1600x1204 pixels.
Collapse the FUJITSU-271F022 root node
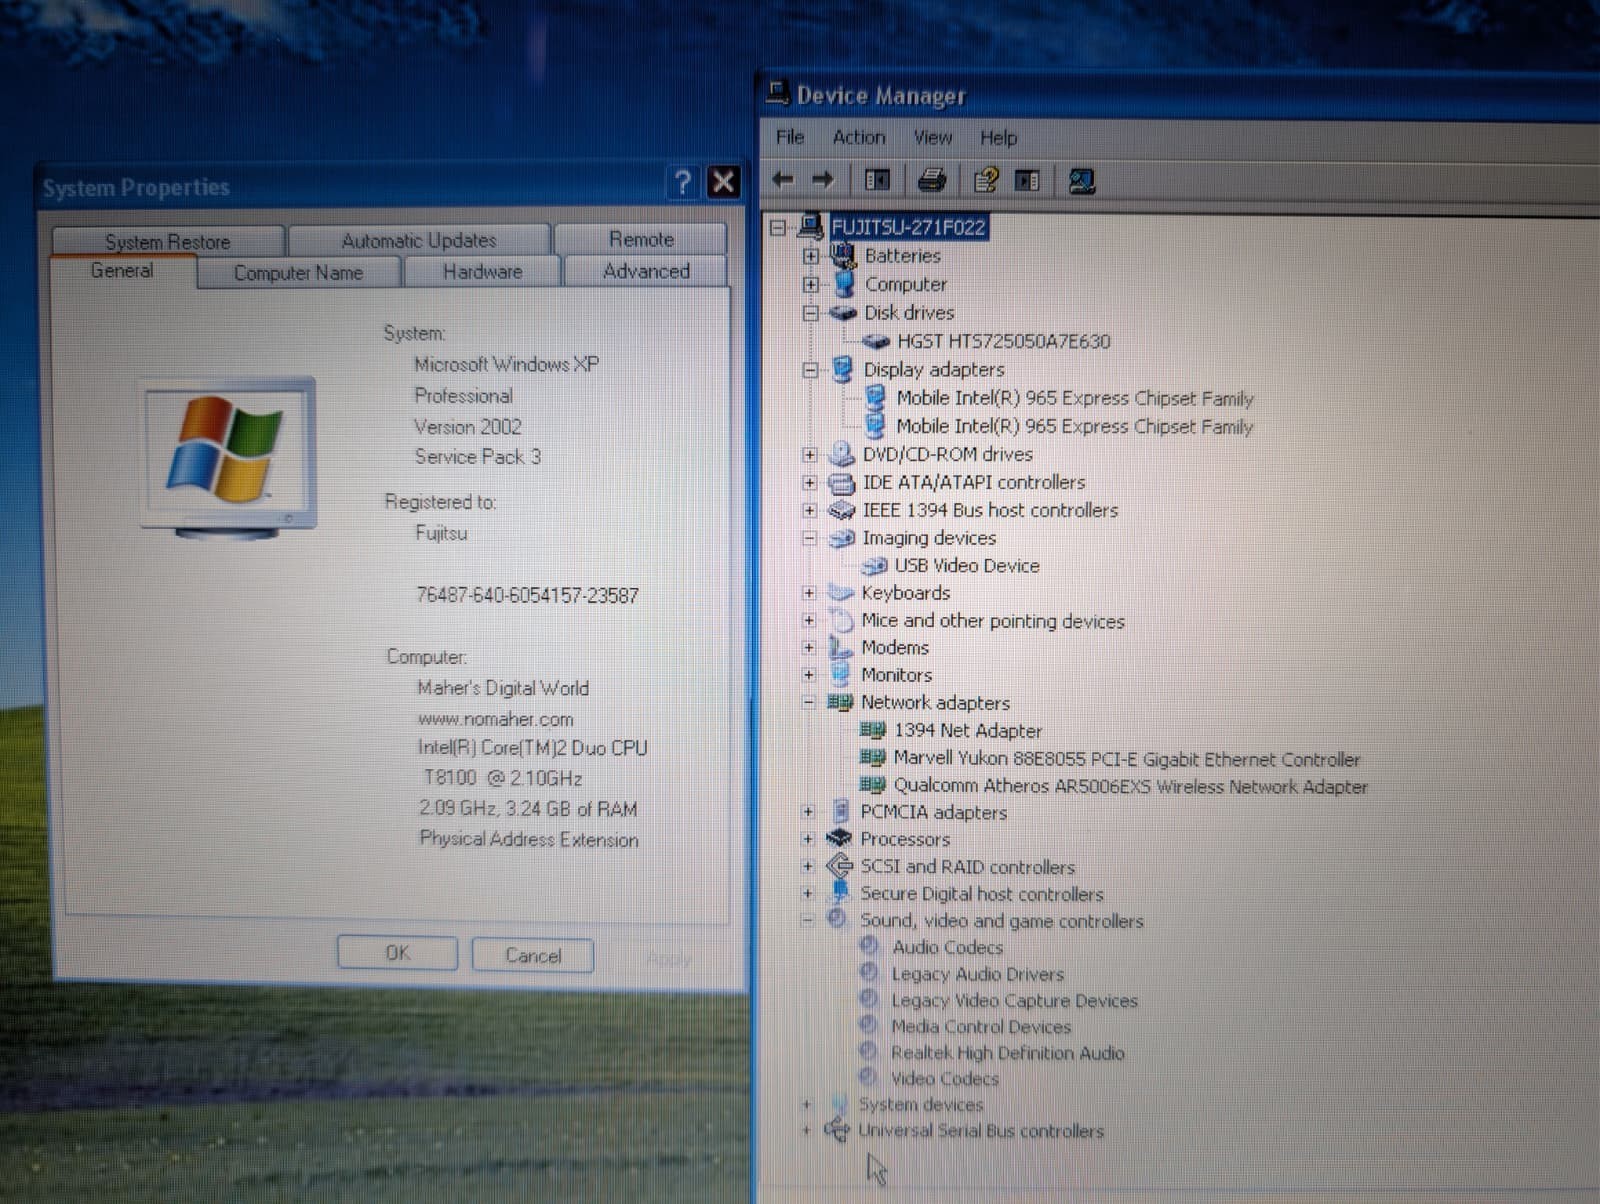pos(778,228)
